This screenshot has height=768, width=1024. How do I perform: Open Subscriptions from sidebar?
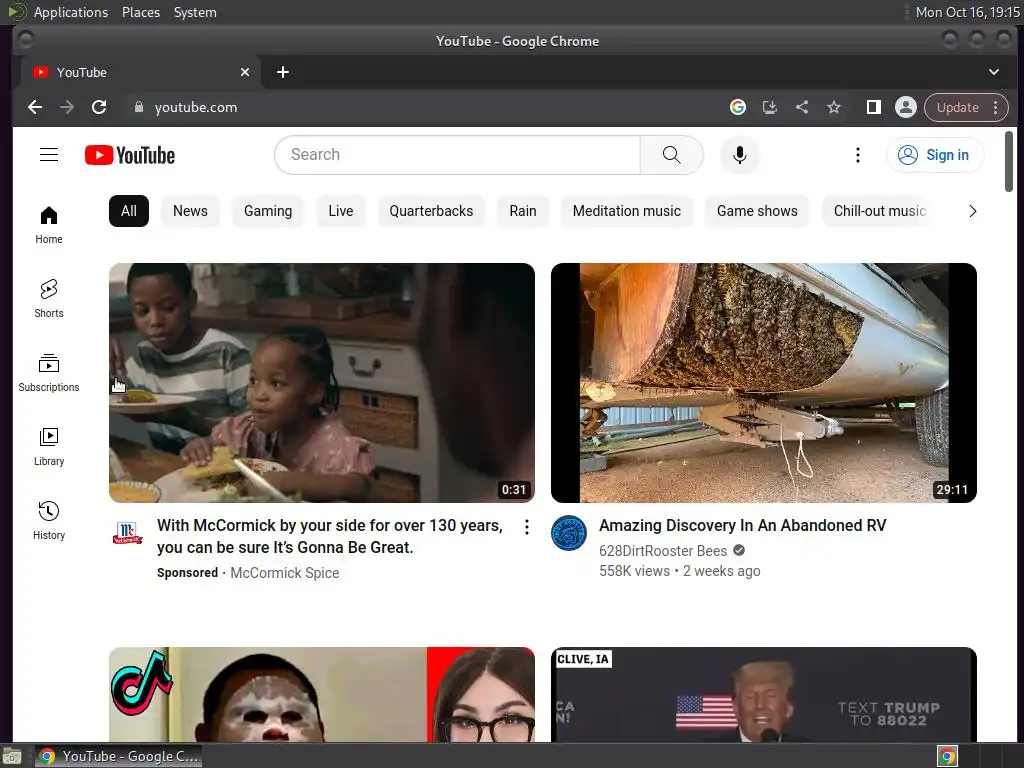click(x=49, y=372)
